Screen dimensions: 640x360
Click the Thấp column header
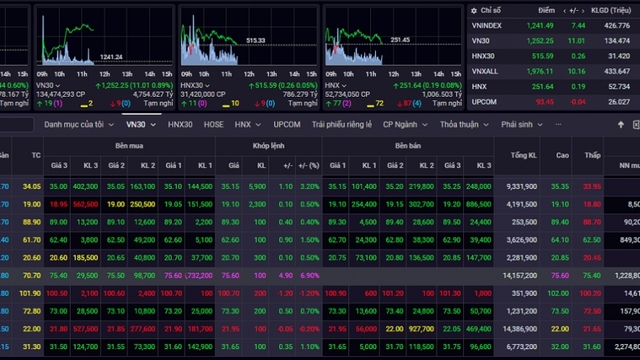click(x=592, y=155)
